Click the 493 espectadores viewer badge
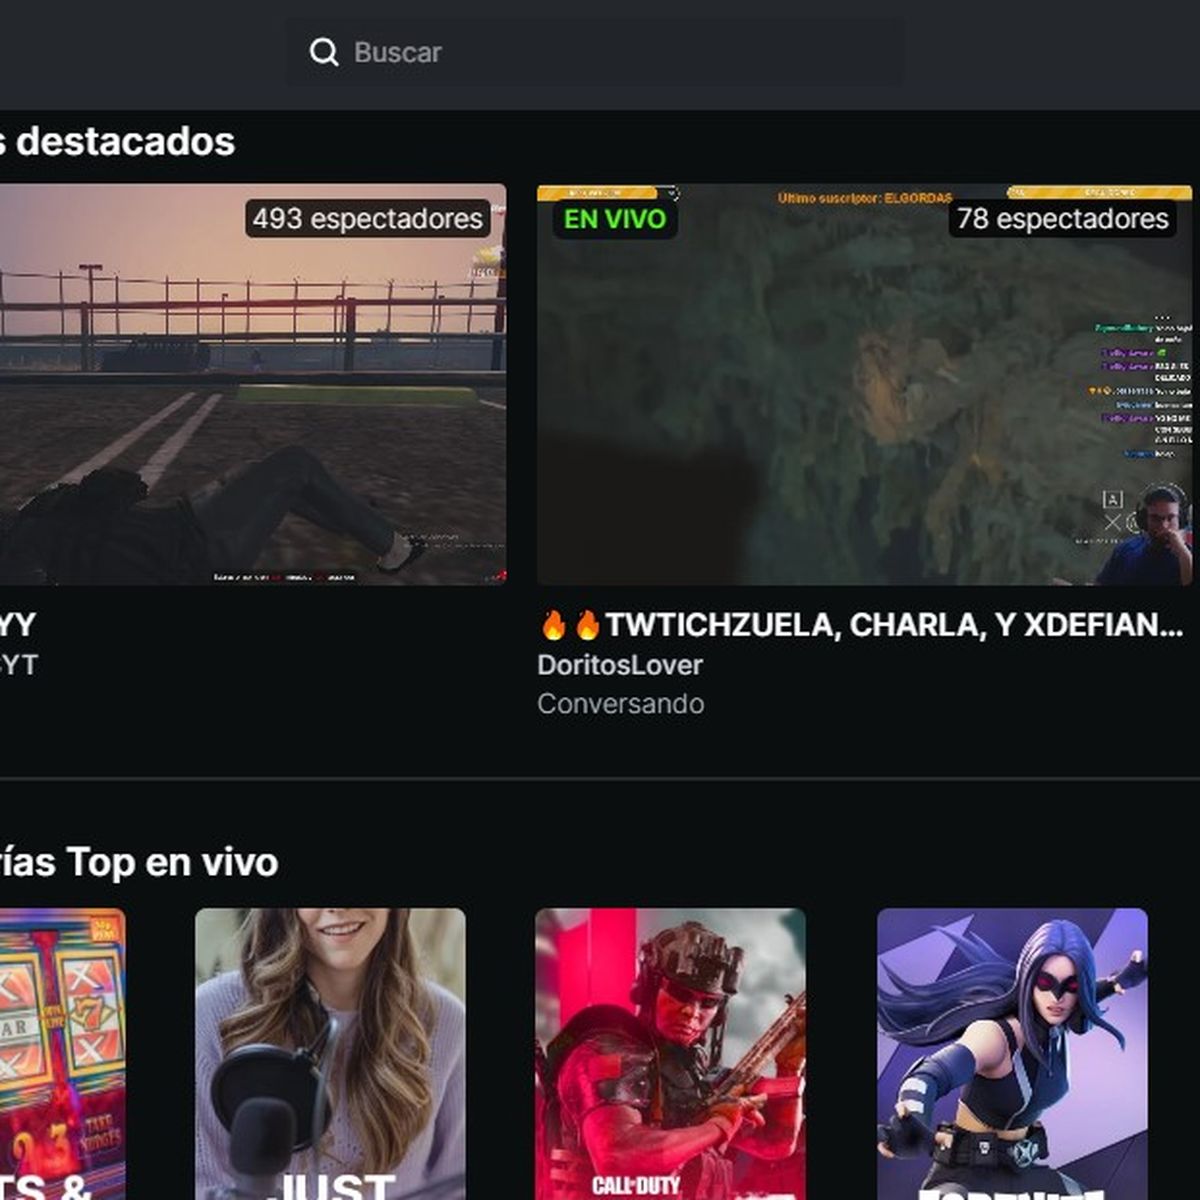This screenshot has height=1200, width=1200. (x=366, y=219)
